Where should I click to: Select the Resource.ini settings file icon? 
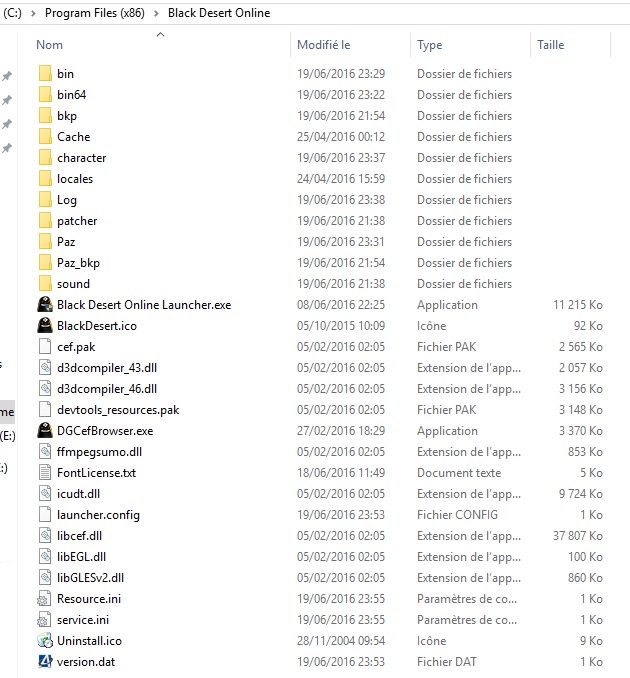44,599
